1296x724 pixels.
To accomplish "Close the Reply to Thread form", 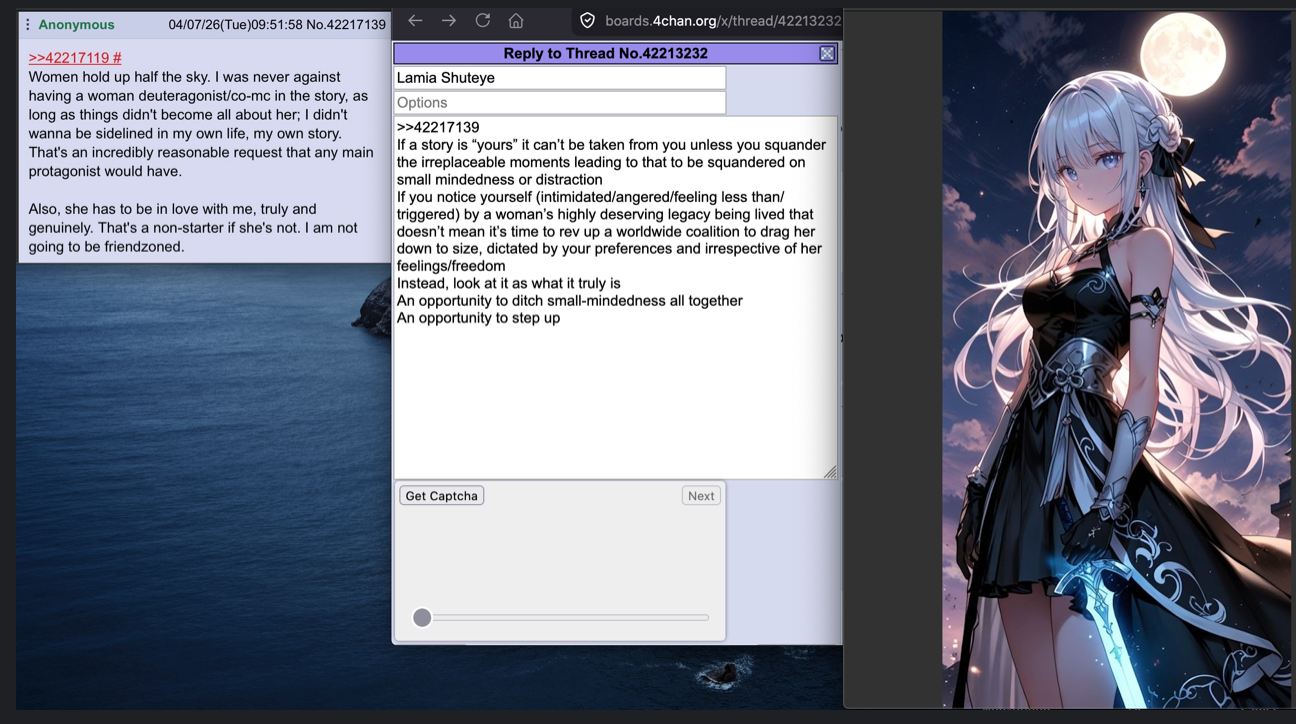I will click(x=827, y=54).
